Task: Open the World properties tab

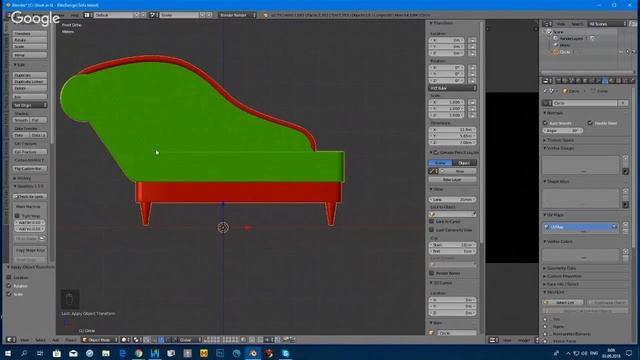Action: click(x=578, y=81)
